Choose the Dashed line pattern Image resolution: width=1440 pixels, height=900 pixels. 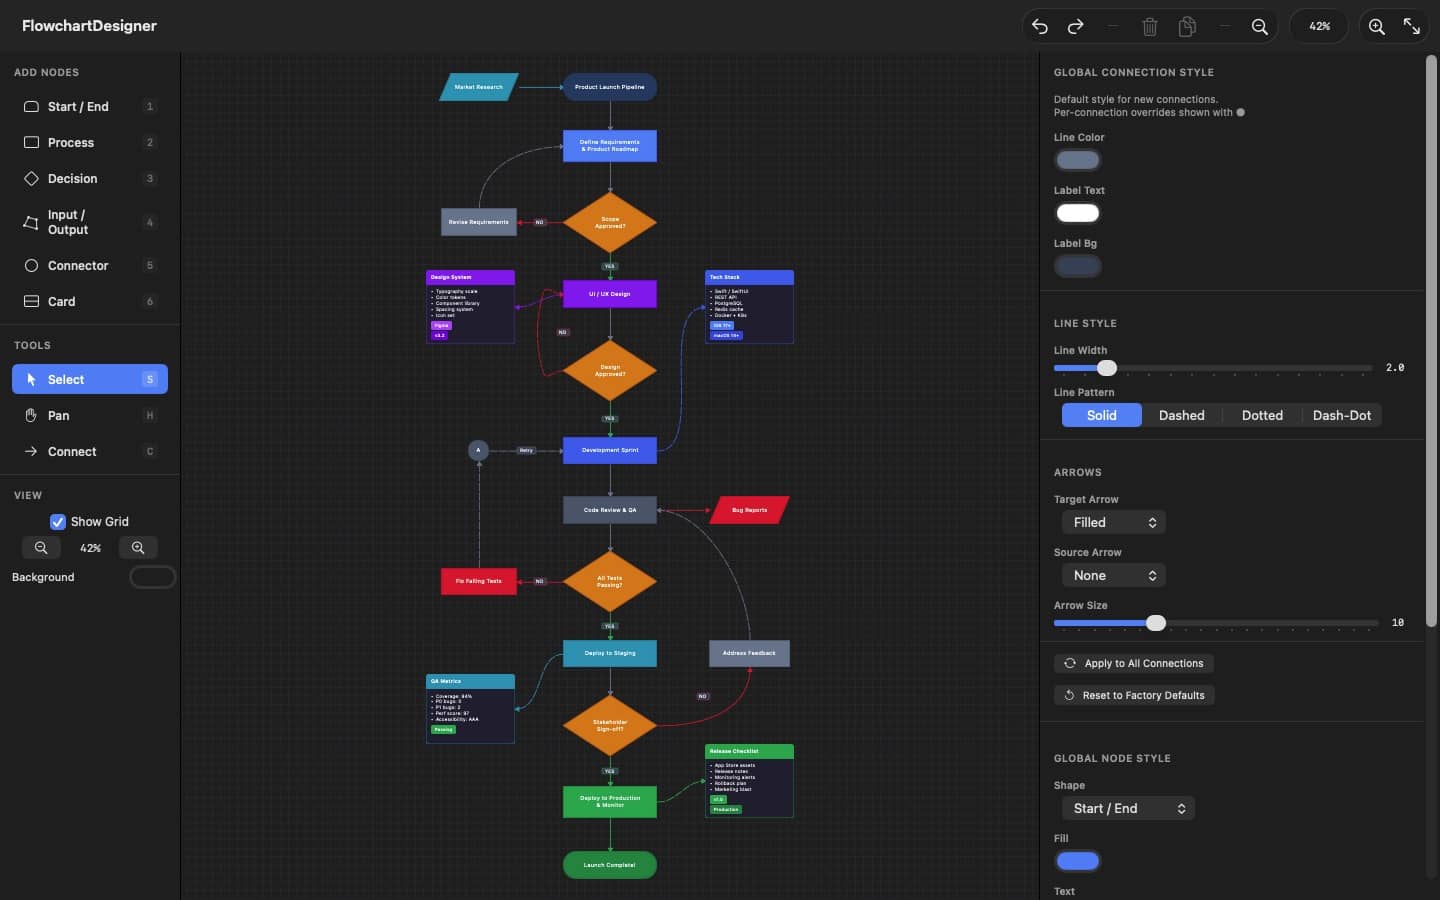click(1181, 415)
